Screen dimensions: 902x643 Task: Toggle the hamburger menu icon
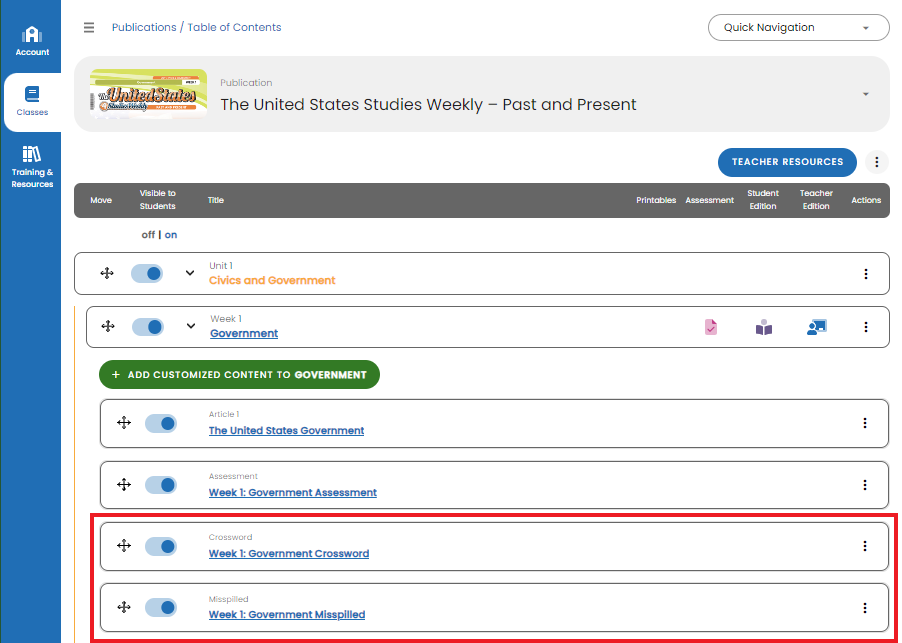[x=89, y=28]
